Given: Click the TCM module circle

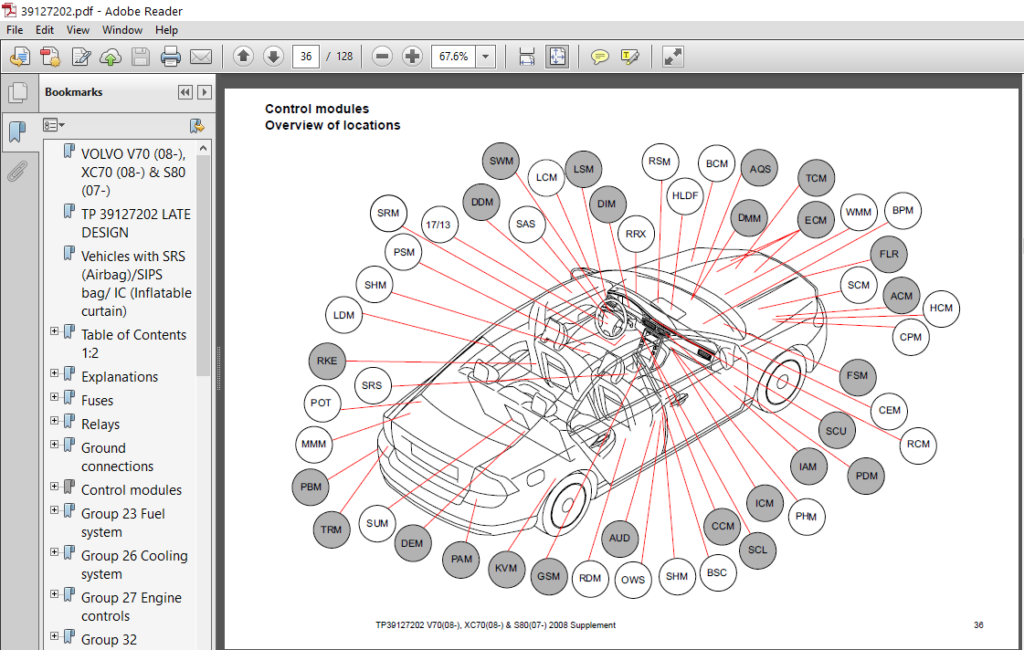Looking at the screenshot, I should pos(816,178).
